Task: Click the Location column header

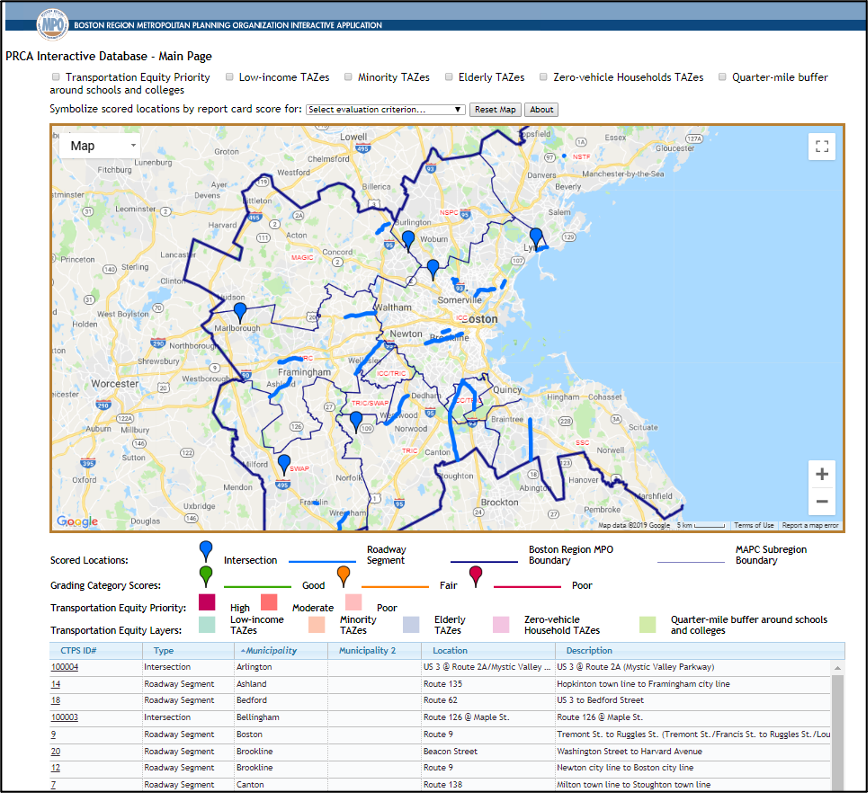Action: coord(450,651)
